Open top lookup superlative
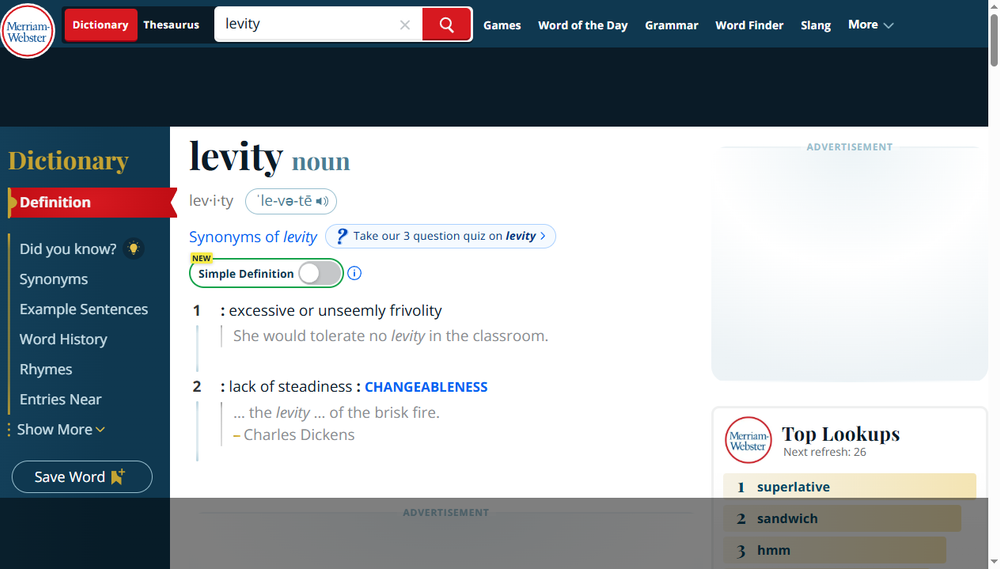The height and width of the screenshot is (569, 1000). pyautogui.click(x=849, y=487)
